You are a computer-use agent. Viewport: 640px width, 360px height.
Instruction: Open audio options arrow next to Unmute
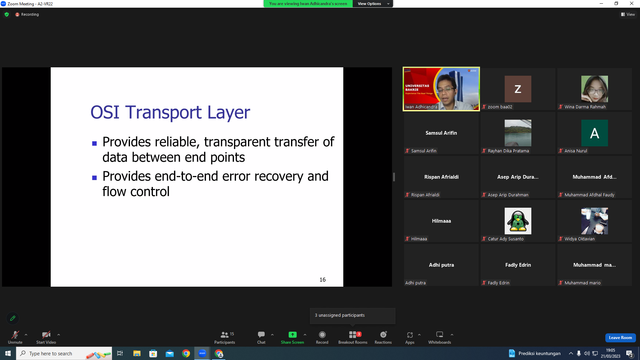click(26, 335)
